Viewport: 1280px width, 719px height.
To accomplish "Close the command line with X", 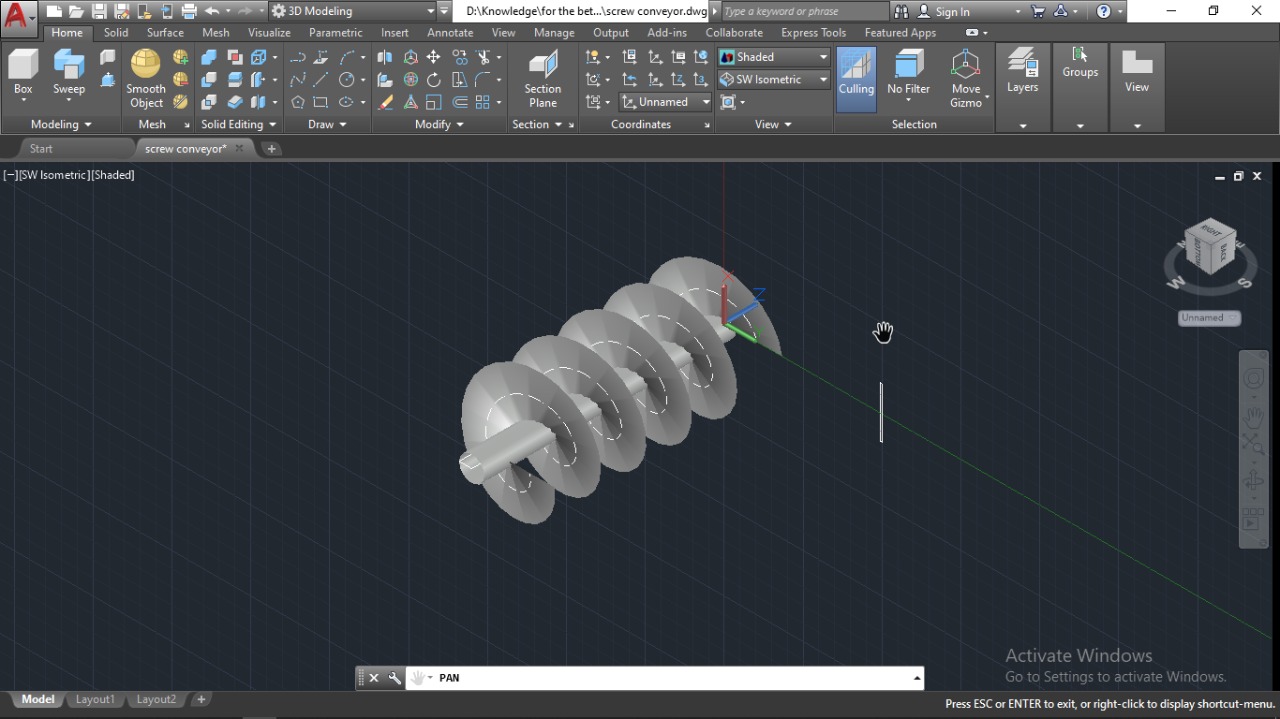I will (374, 678).
